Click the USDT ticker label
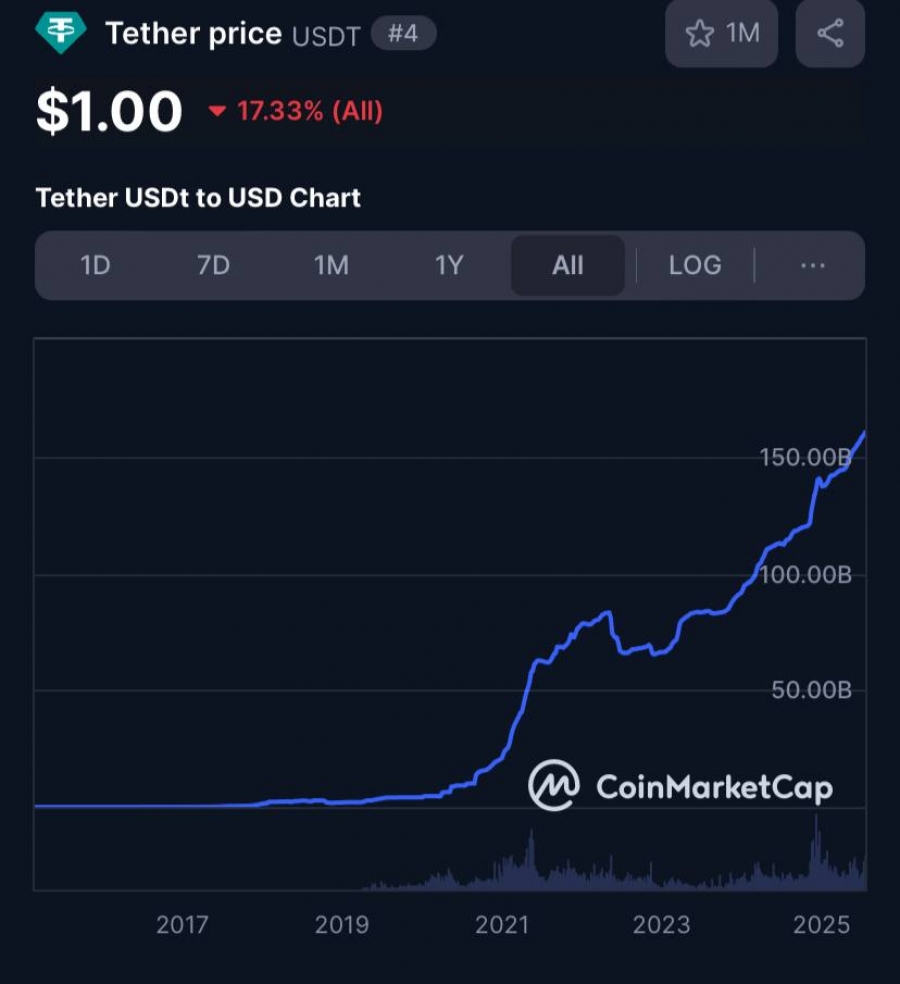900x984 pixels. coord(326,36)
